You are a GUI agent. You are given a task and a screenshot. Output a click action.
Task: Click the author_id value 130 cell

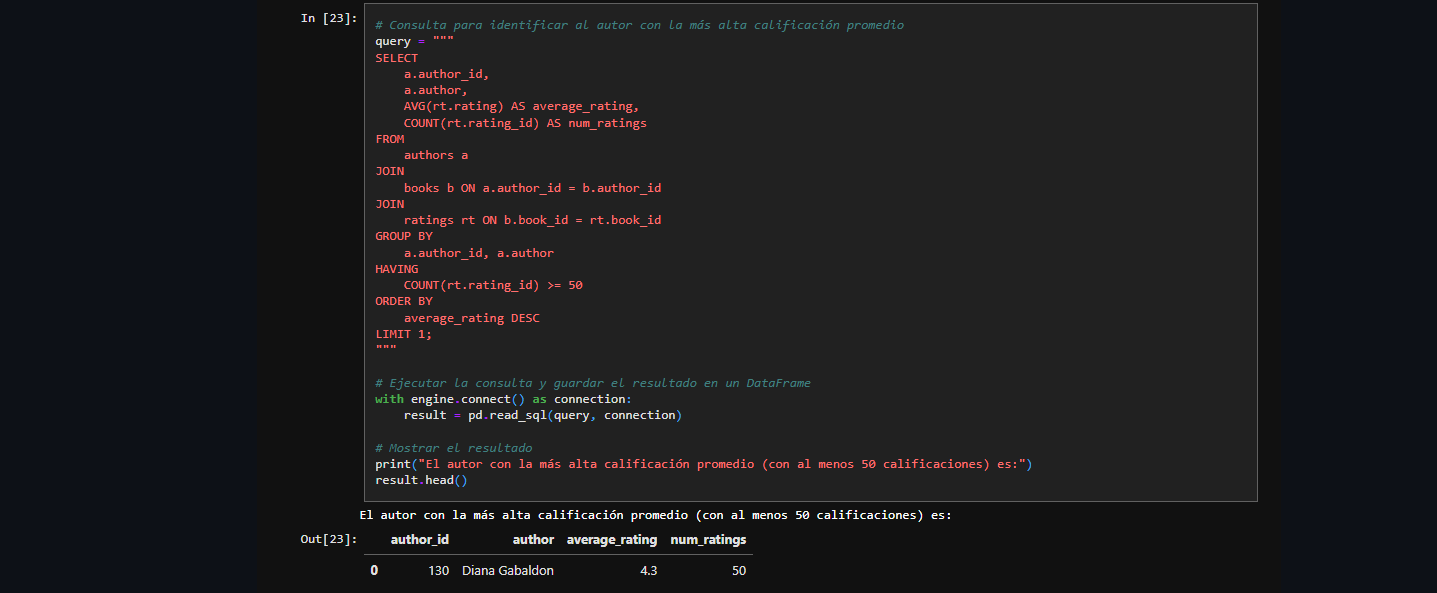[x=438, y=570]
